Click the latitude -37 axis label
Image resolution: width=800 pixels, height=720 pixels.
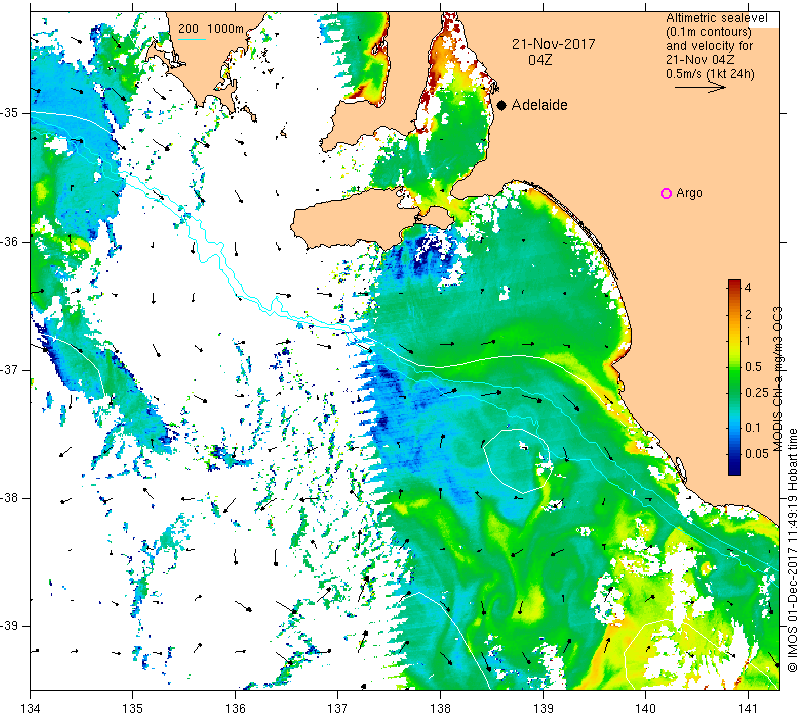[x=10, y=369]
